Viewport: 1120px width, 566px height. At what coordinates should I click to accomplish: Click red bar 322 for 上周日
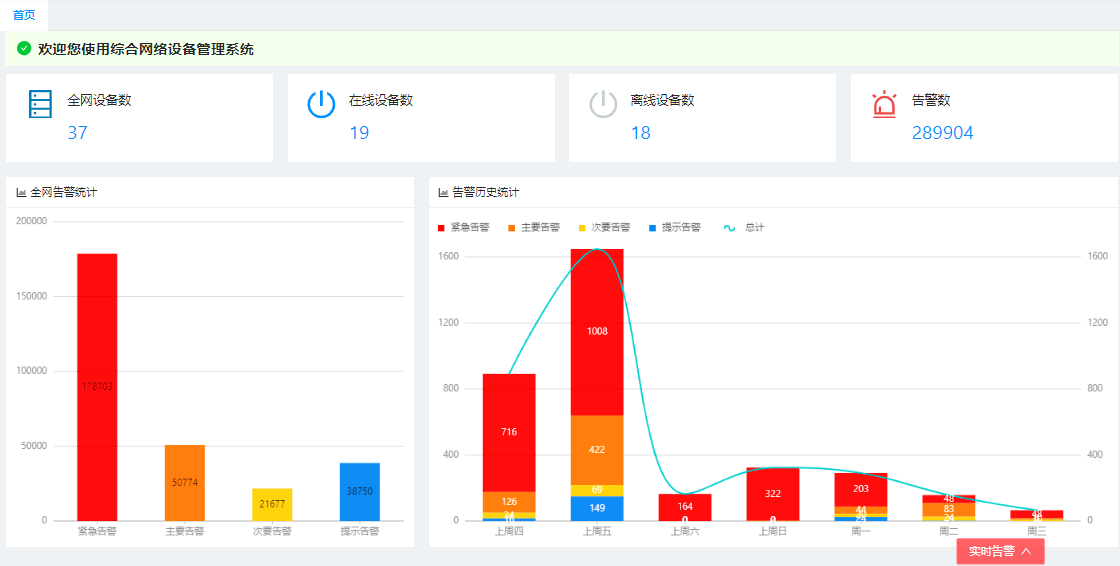[773, 494]
